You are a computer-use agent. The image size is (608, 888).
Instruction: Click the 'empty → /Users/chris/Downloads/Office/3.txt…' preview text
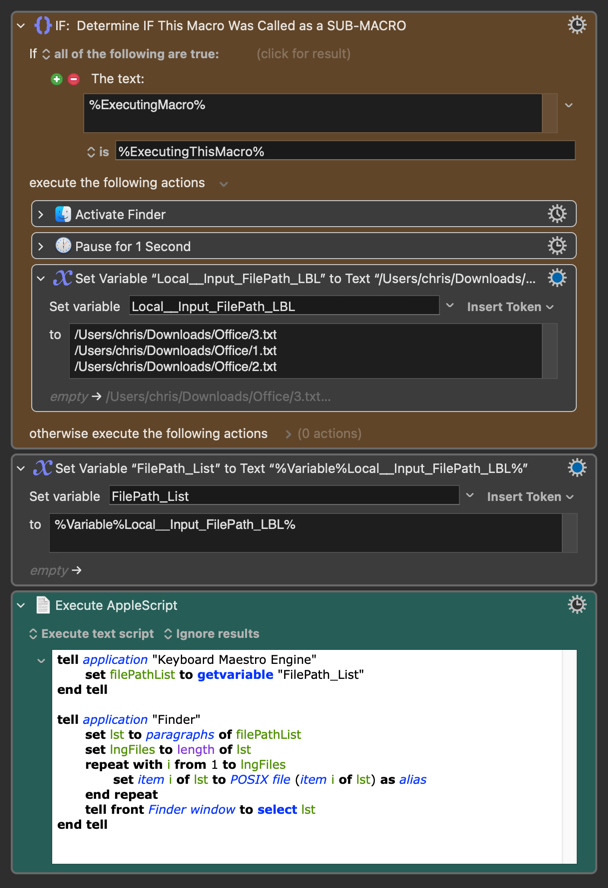190,396
